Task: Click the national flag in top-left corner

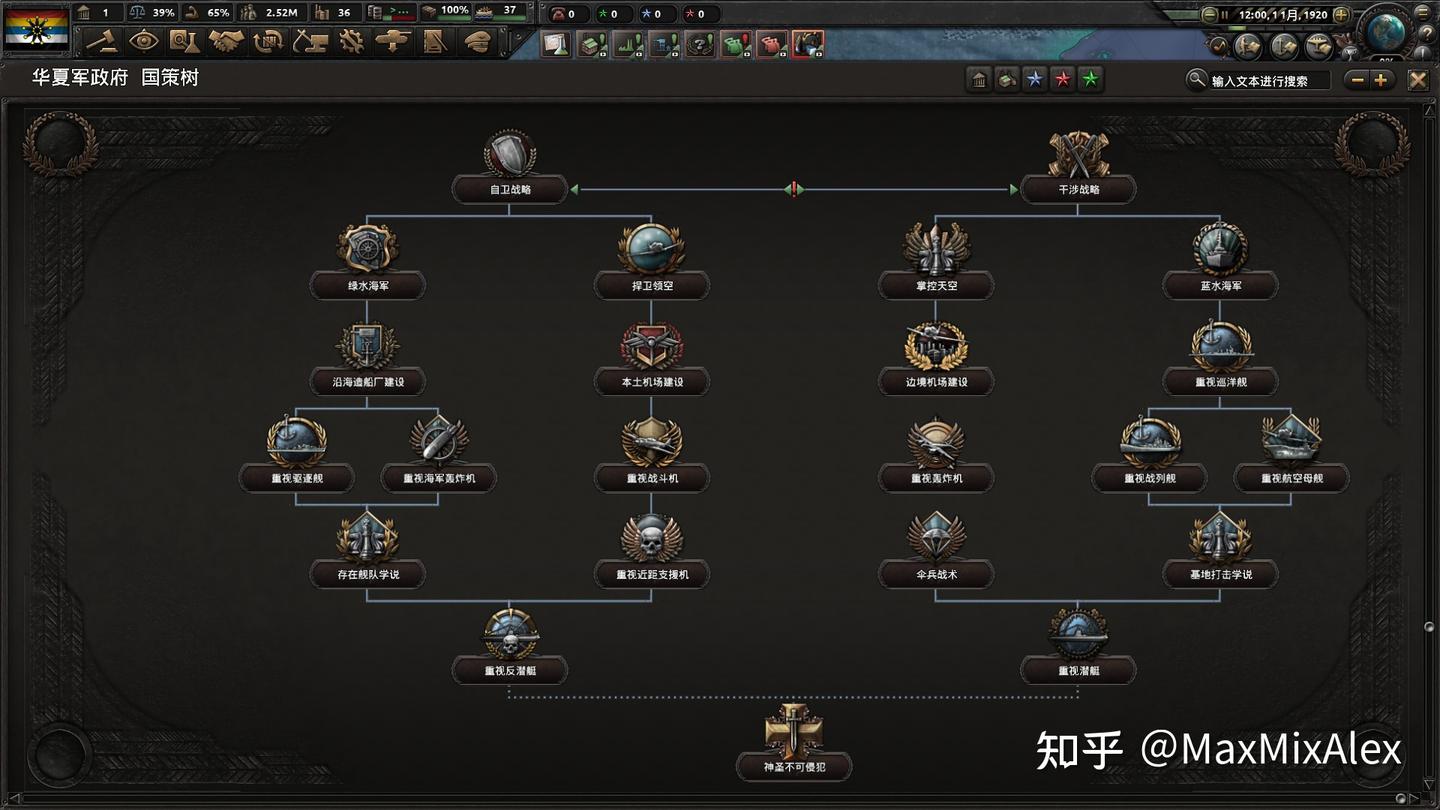Action: [36, 29]
